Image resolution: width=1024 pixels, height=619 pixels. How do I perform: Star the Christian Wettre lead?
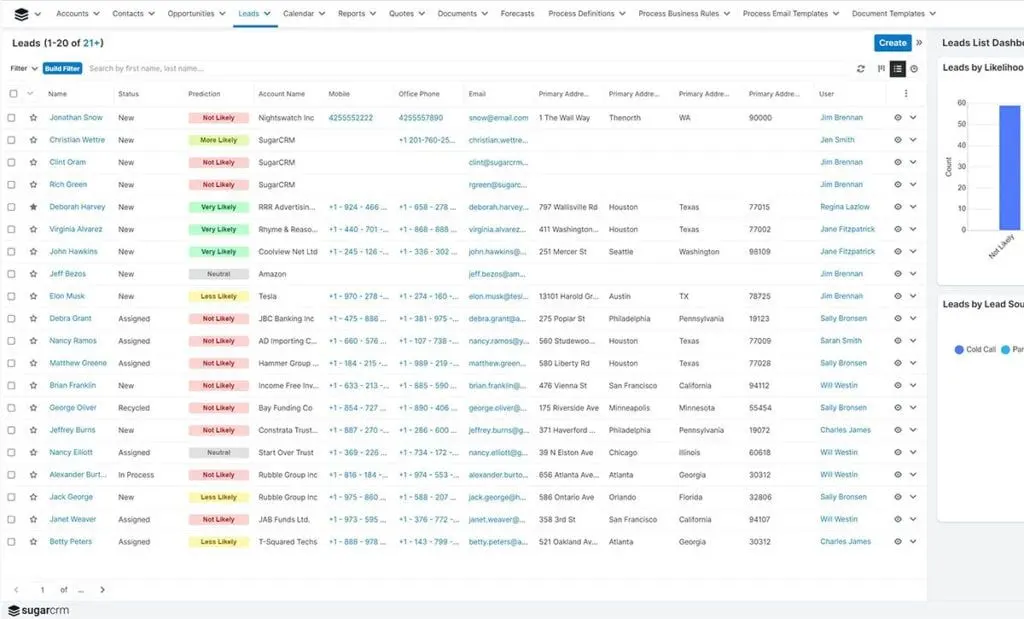[33, 140]
